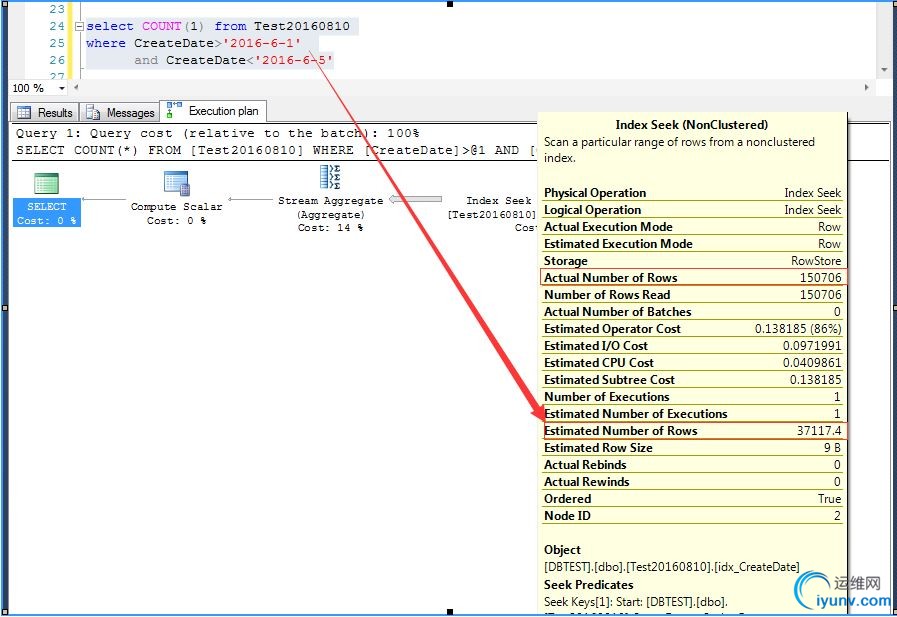The image size is (897, 617).
Task: Click the Messages tab page icon
Action: click(x=93, y=113)
